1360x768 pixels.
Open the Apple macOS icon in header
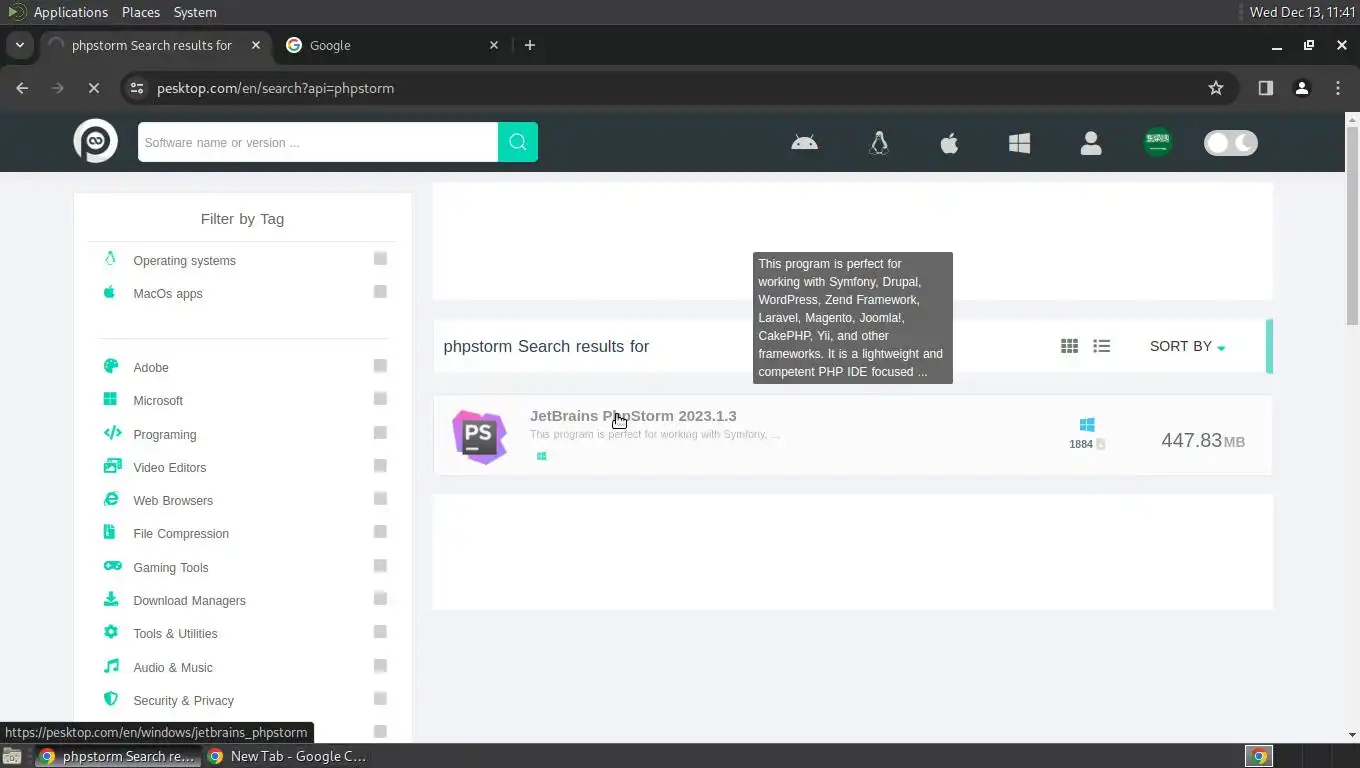point(949,143)
